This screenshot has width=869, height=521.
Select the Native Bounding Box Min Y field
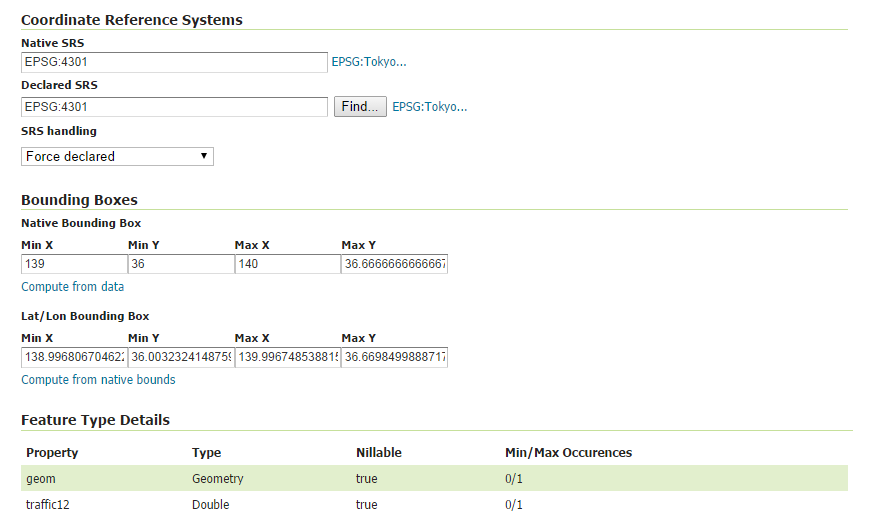point(181,264)
